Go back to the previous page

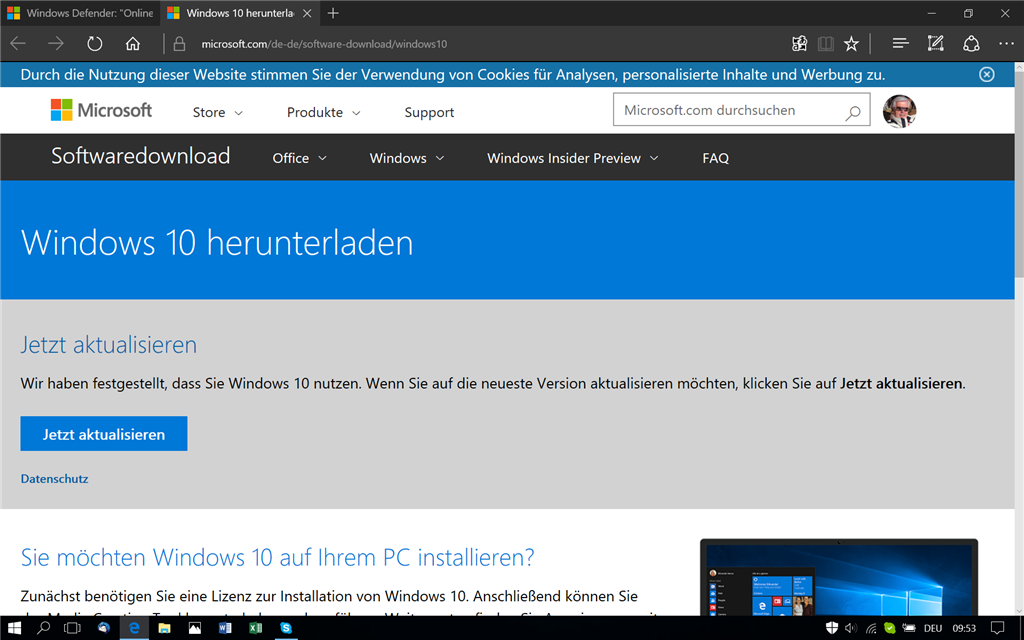(x=18, y=44)
